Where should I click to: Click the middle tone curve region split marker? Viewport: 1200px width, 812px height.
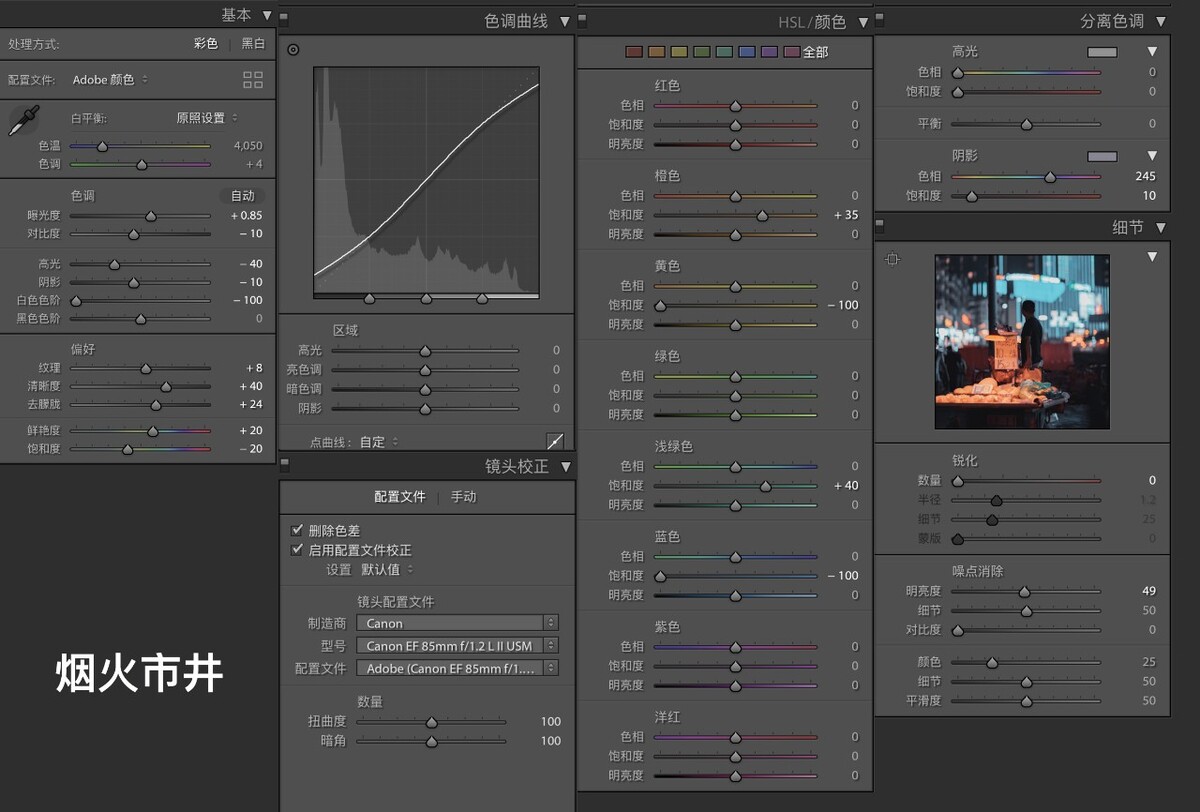[x=426, y=298]
